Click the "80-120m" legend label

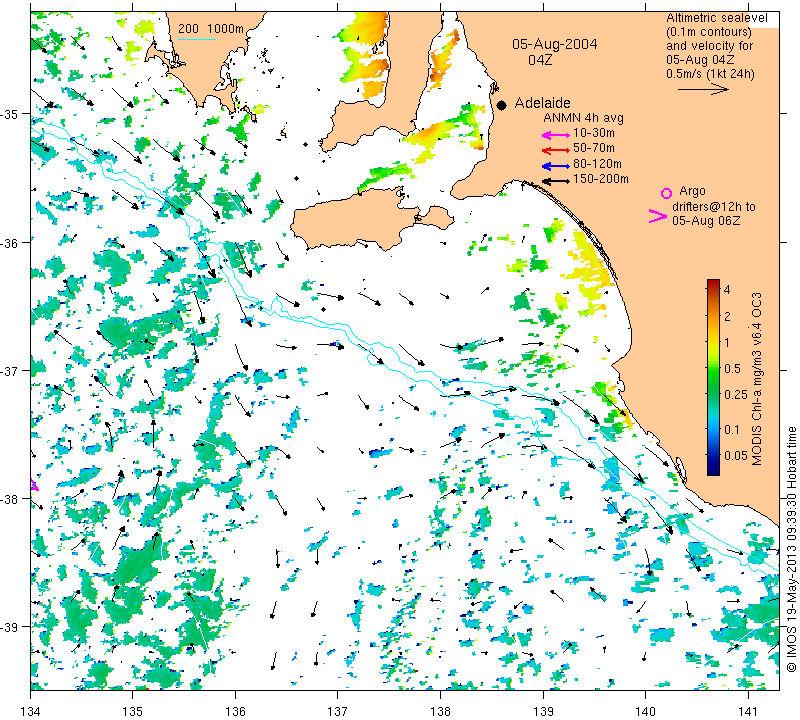click(597, 164)
